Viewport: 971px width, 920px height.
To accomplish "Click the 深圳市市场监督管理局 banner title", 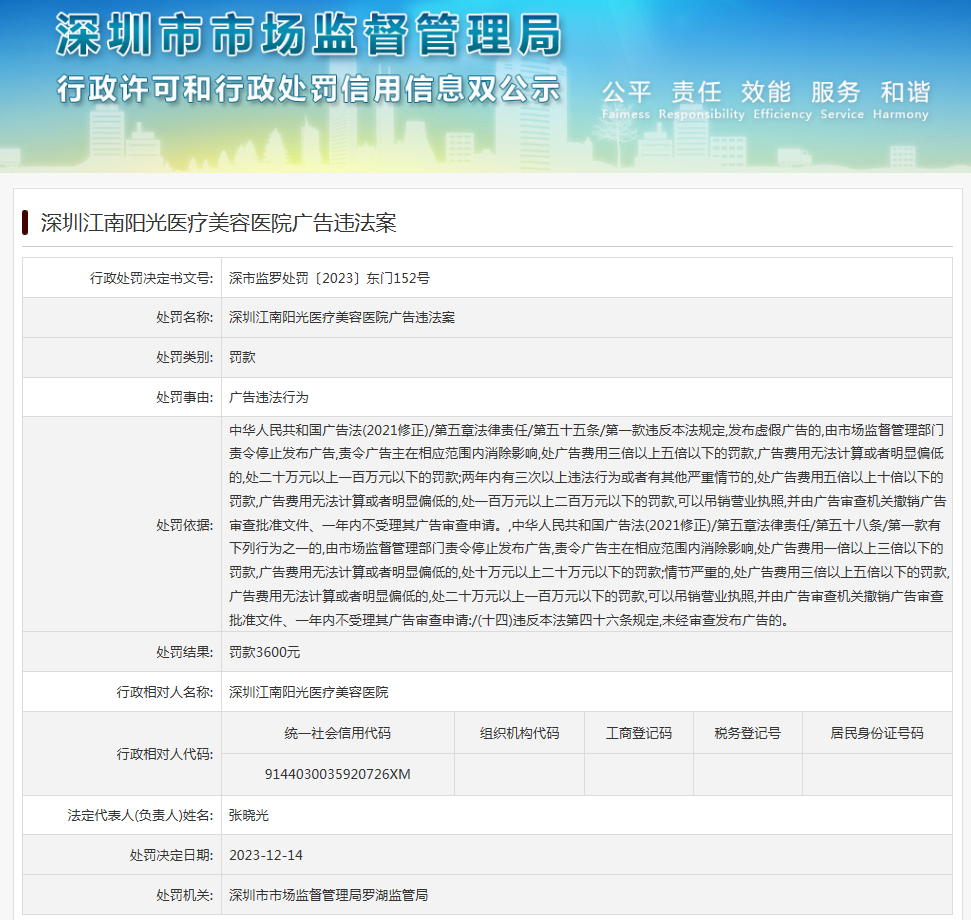I will (309, 35).
